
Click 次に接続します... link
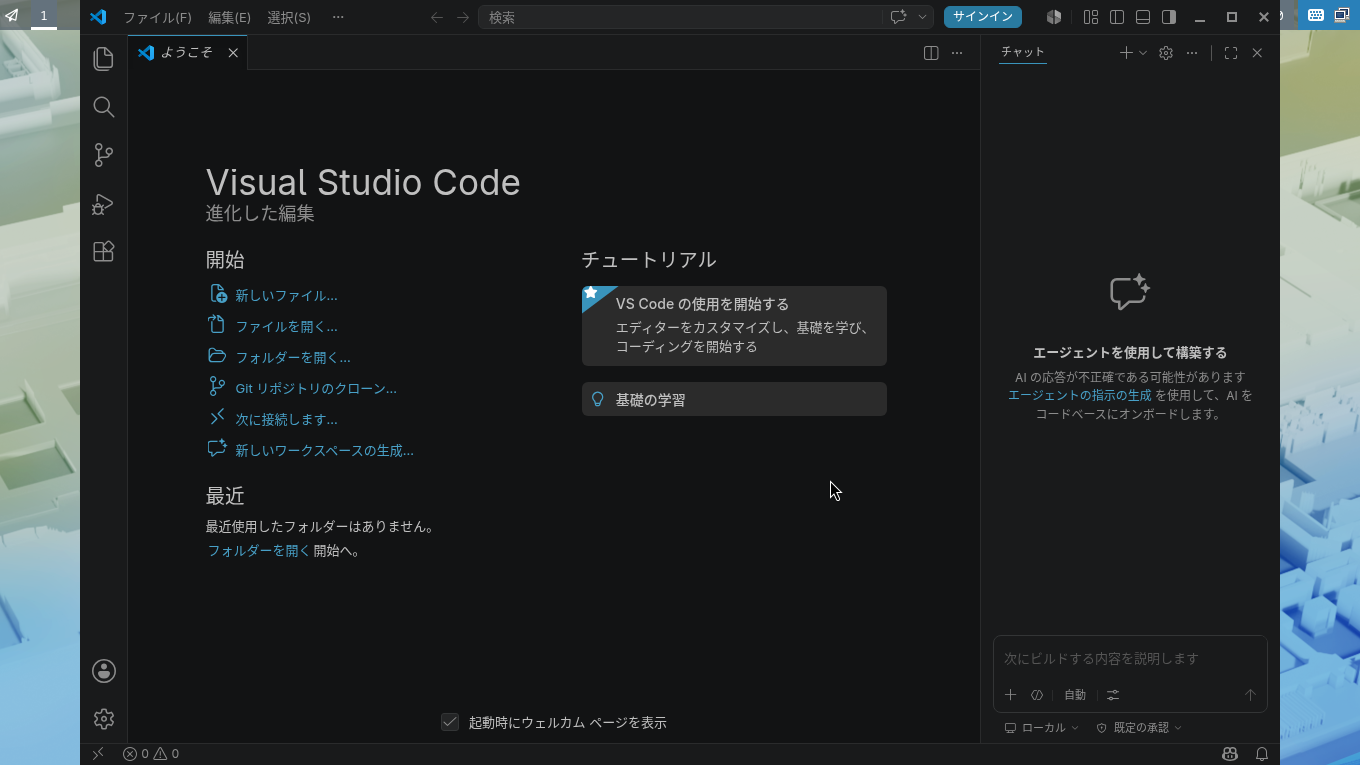286,420
